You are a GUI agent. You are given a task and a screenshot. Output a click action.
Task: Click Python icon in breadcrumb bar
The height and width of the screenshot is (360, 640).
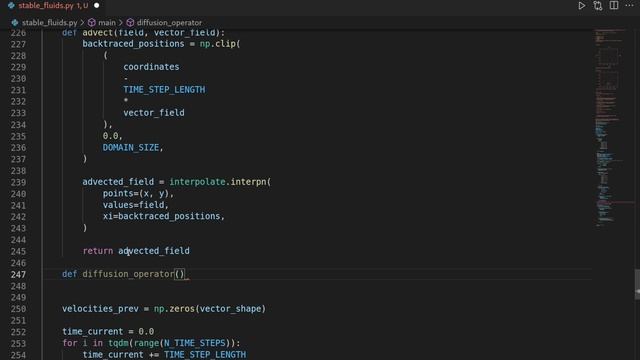pyautogui.click(x=15, y=23)
